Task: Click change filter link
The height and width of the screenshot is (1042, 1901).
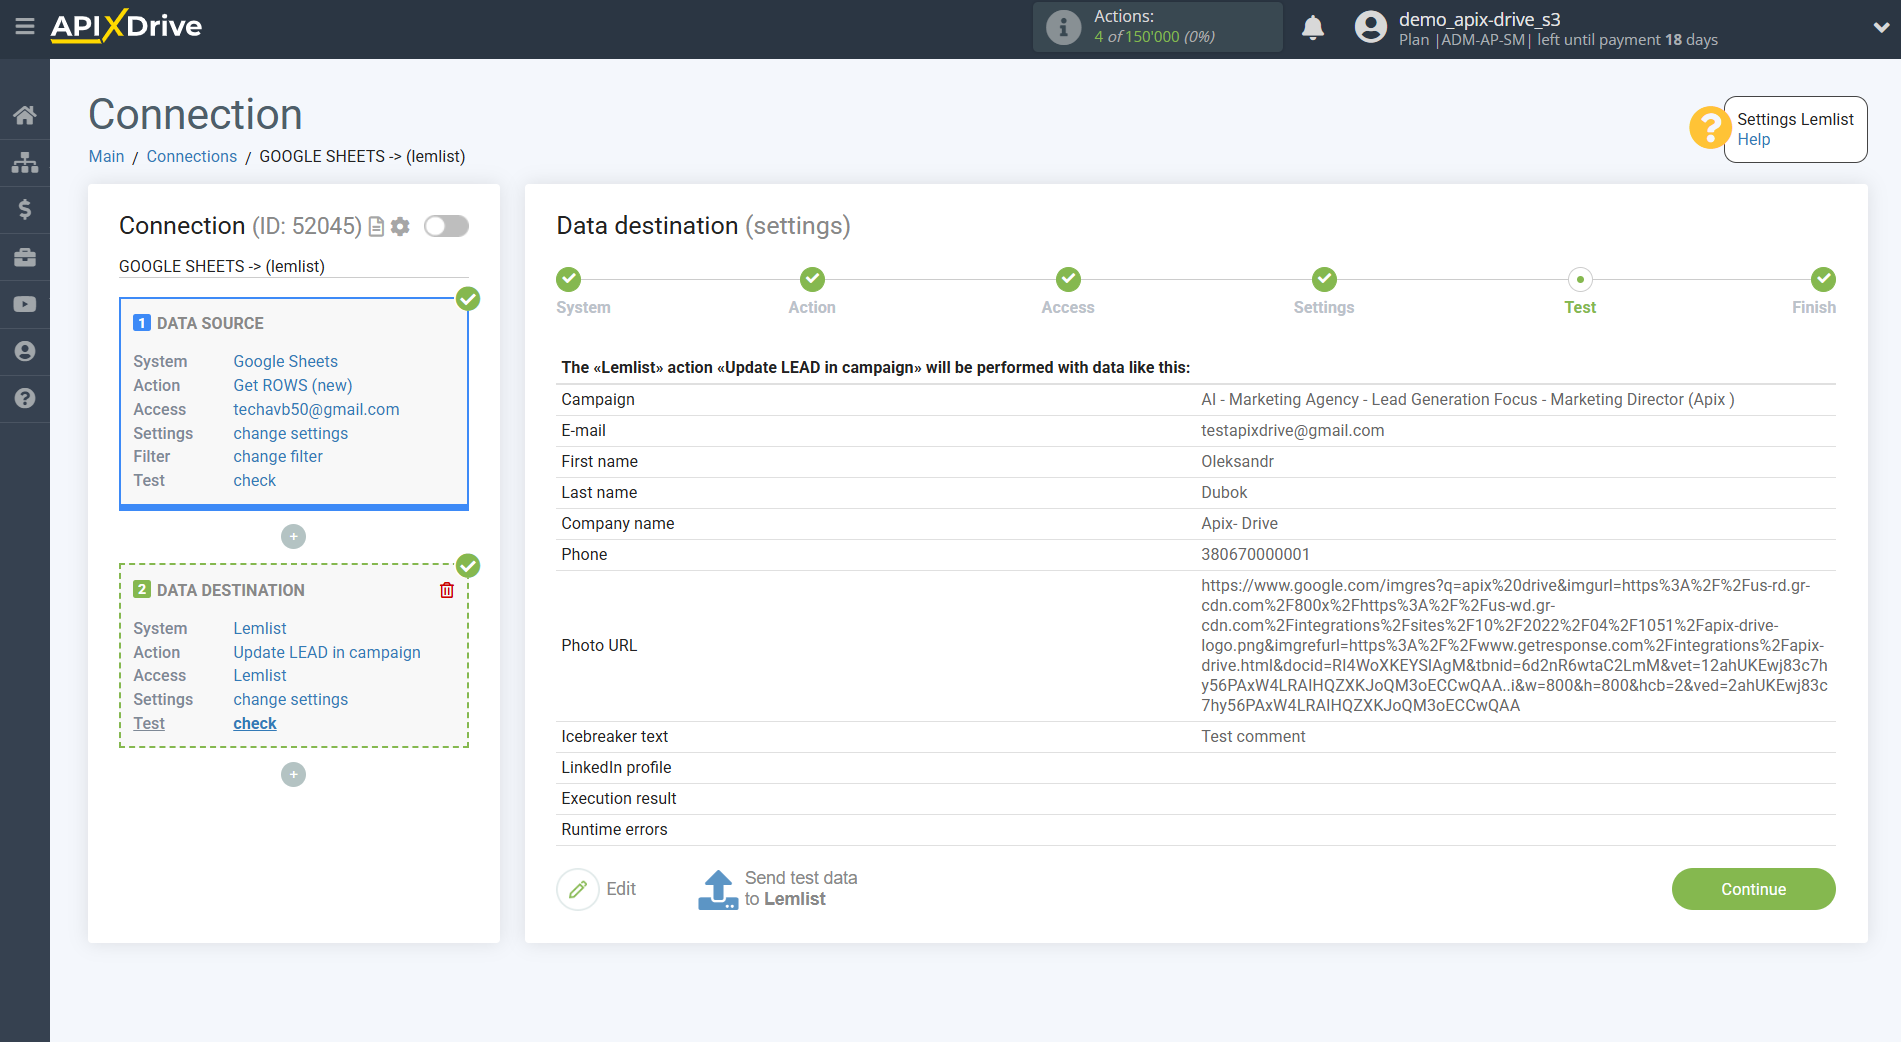Action: (278, 456)
